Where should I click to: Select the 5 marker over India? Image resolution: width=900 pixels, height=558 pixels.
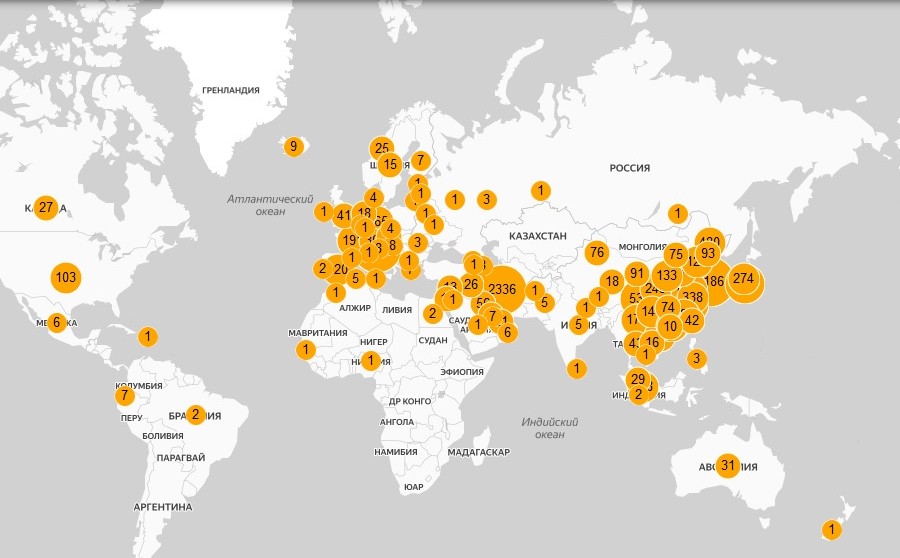pyautogui.click(x=579, y=325)
